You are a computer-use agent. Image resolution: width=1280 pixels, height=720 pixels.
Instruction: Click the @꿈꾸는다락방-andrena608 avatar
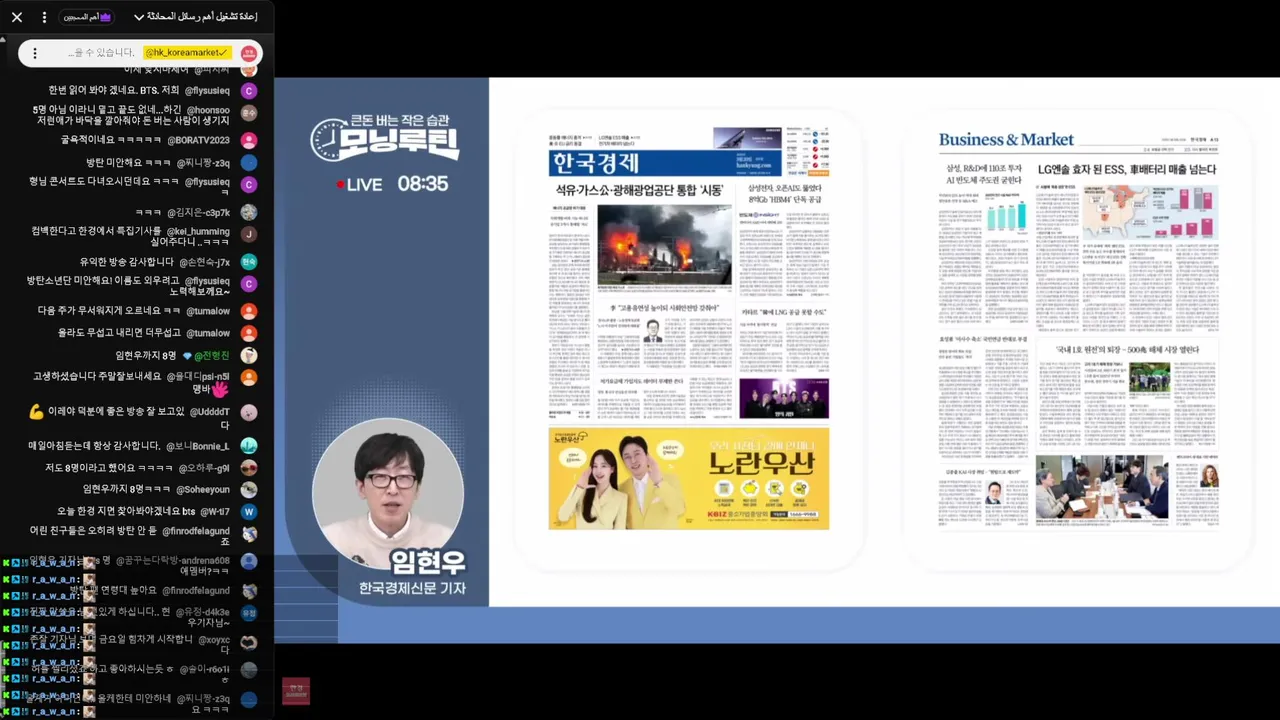tap(249, 562)
